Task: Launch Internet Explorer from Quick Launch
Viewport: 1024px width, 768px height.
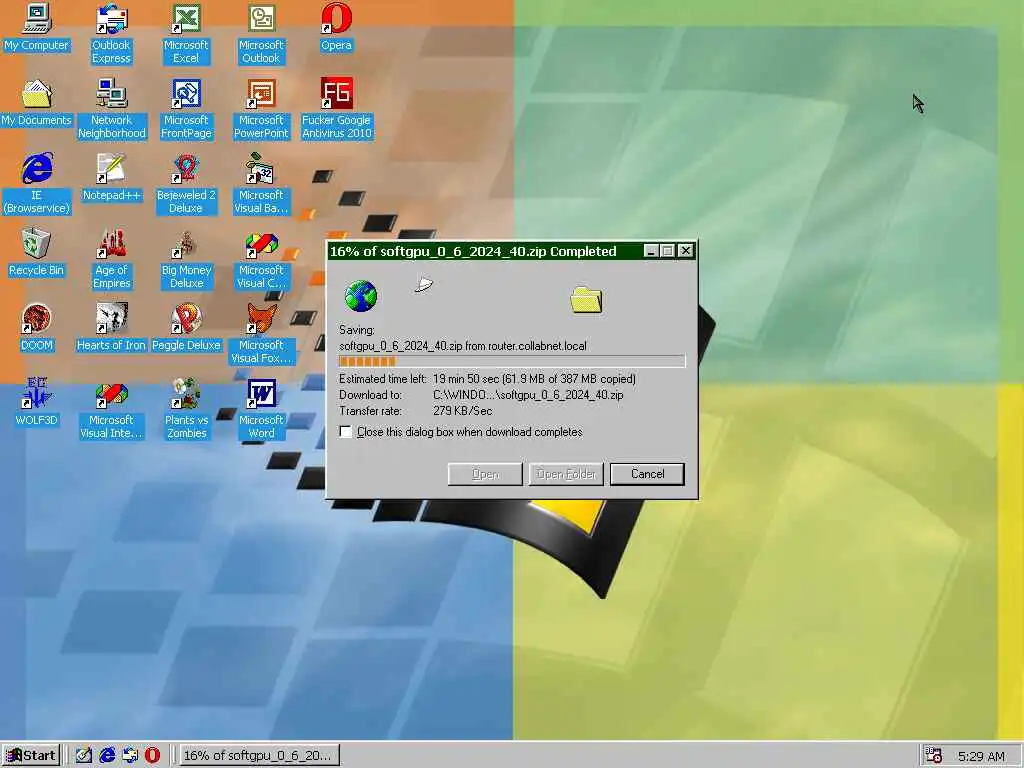Action: coord(106,756)
